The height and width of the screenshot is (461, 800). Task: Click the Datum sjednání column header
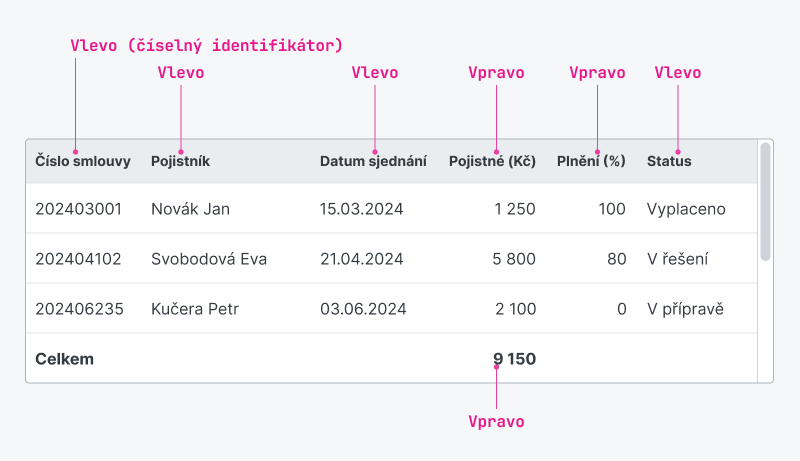(x=373, y=161)
